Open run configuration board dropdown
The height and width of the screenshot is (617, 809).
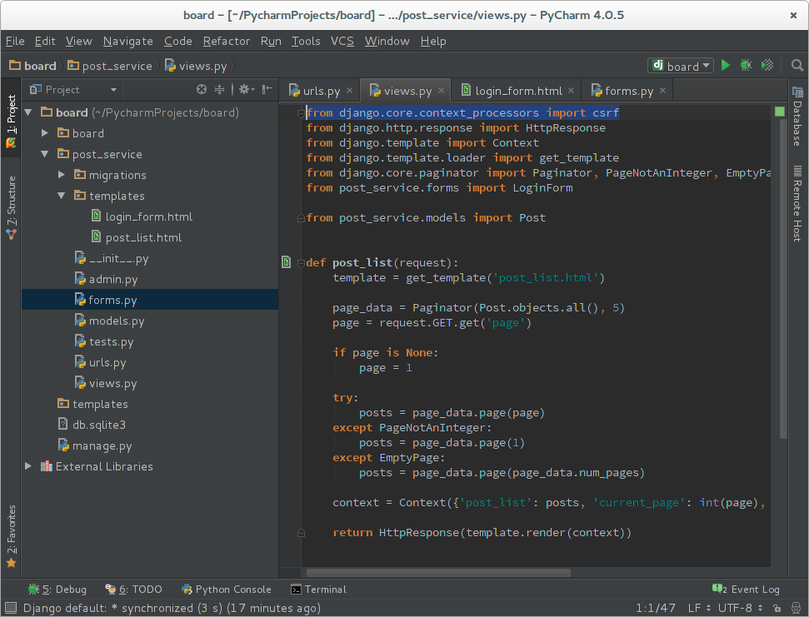(681, 66)
